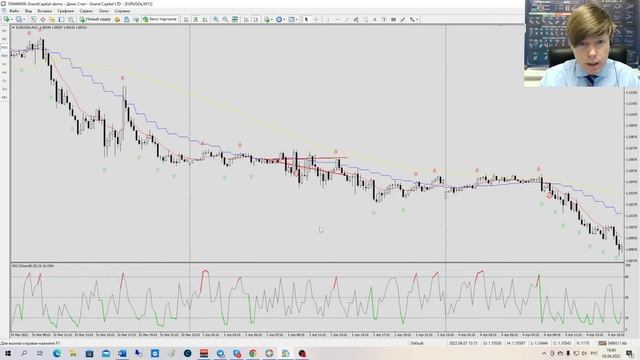Switch chart to line chart type

(x=204, y=19)
